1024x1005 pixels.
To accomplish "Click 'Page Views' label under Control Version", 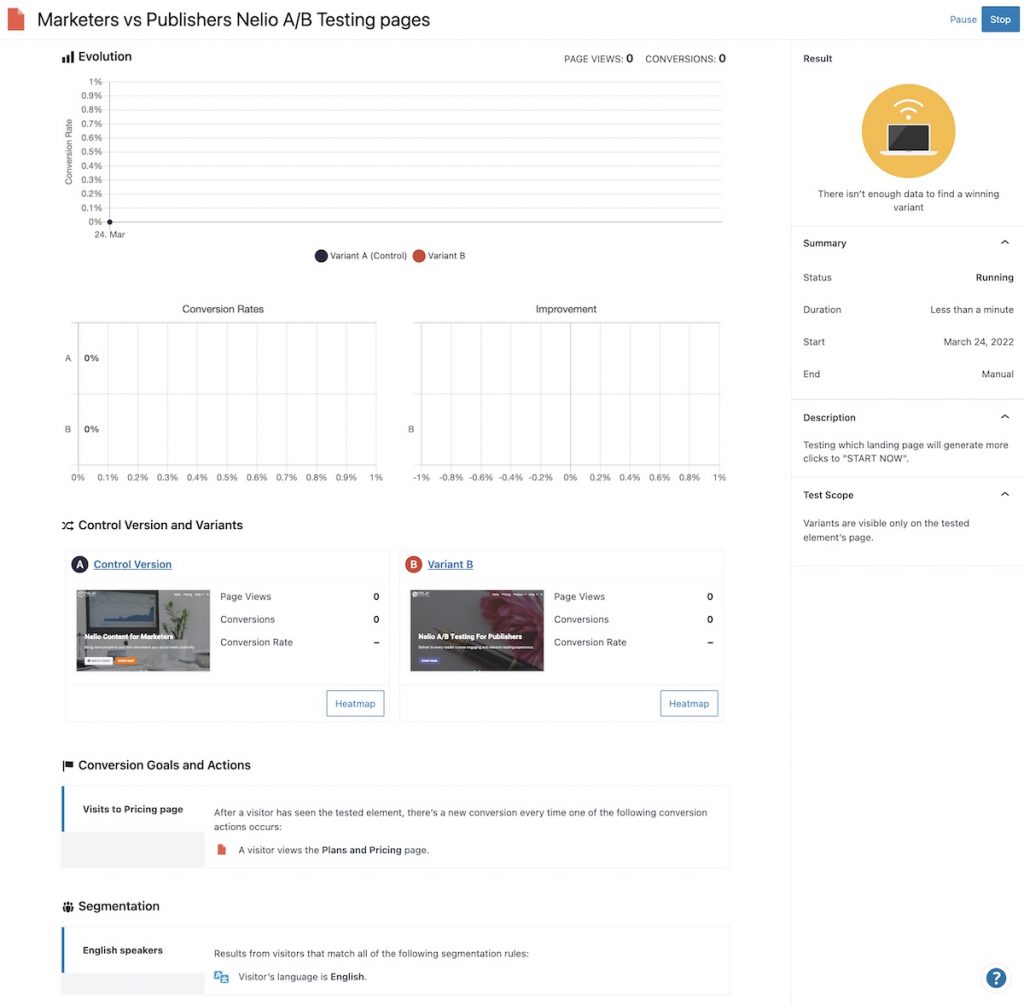I will [x=246, y=597].
